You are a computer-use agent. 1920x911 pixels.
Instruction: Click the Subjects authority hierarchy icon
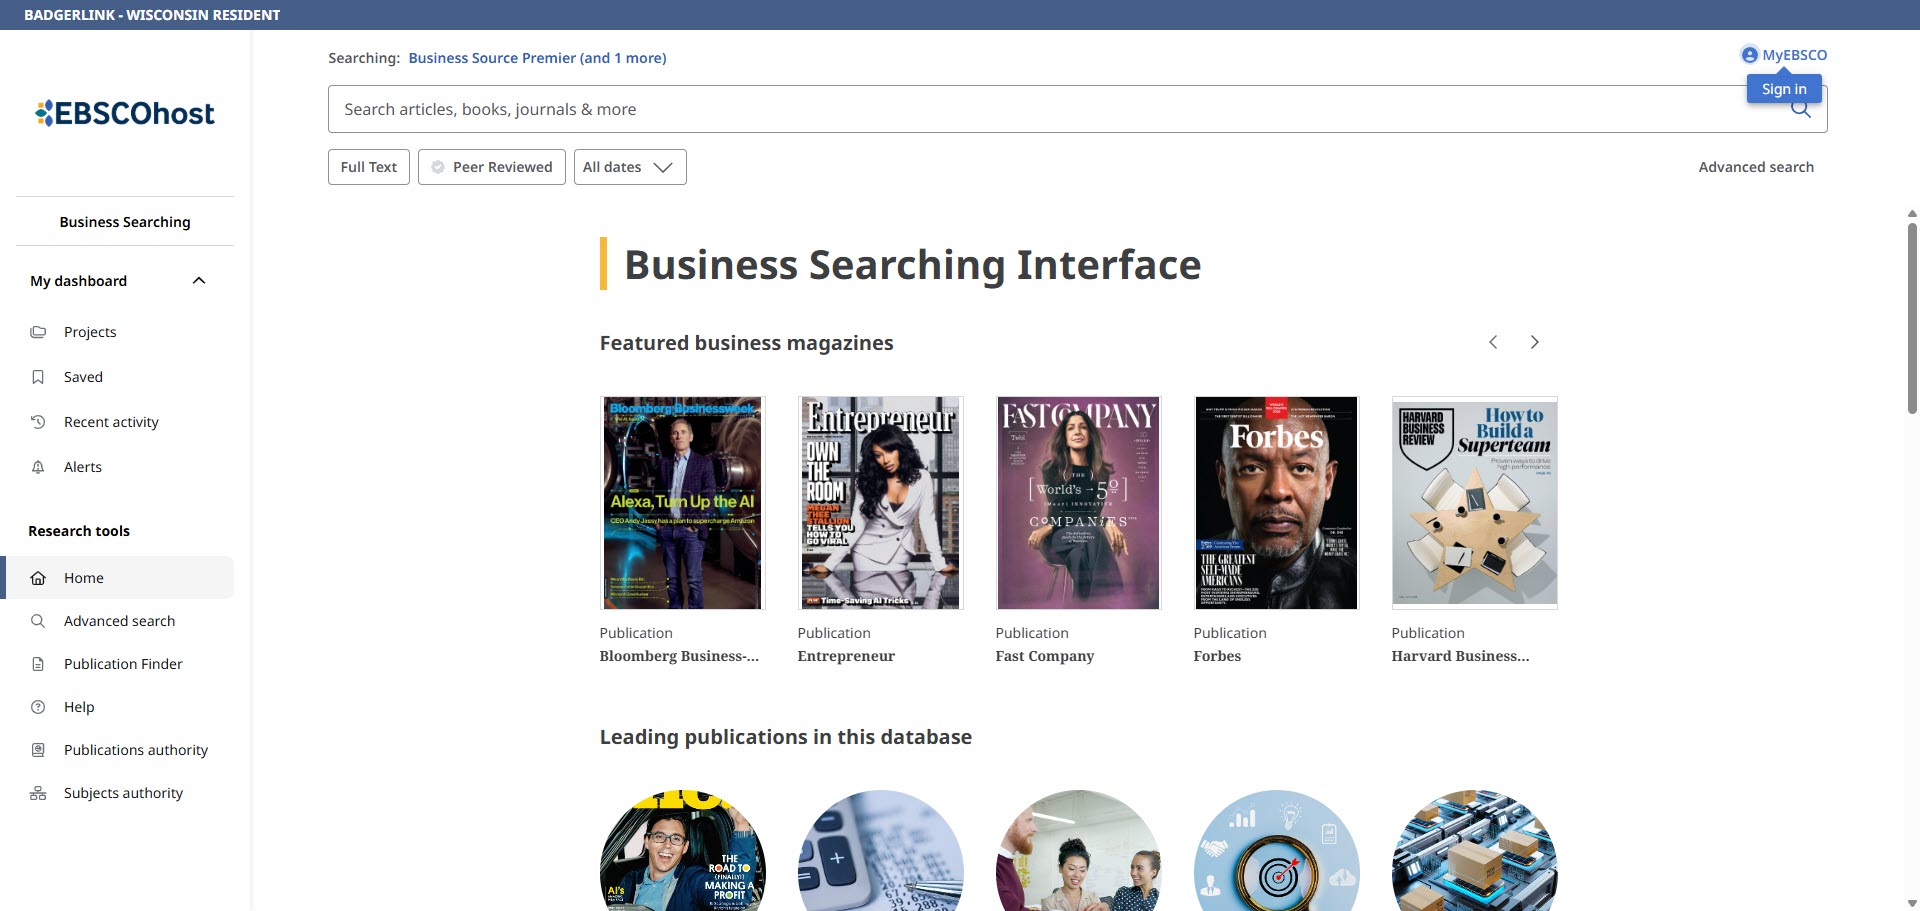coord(38,793)
